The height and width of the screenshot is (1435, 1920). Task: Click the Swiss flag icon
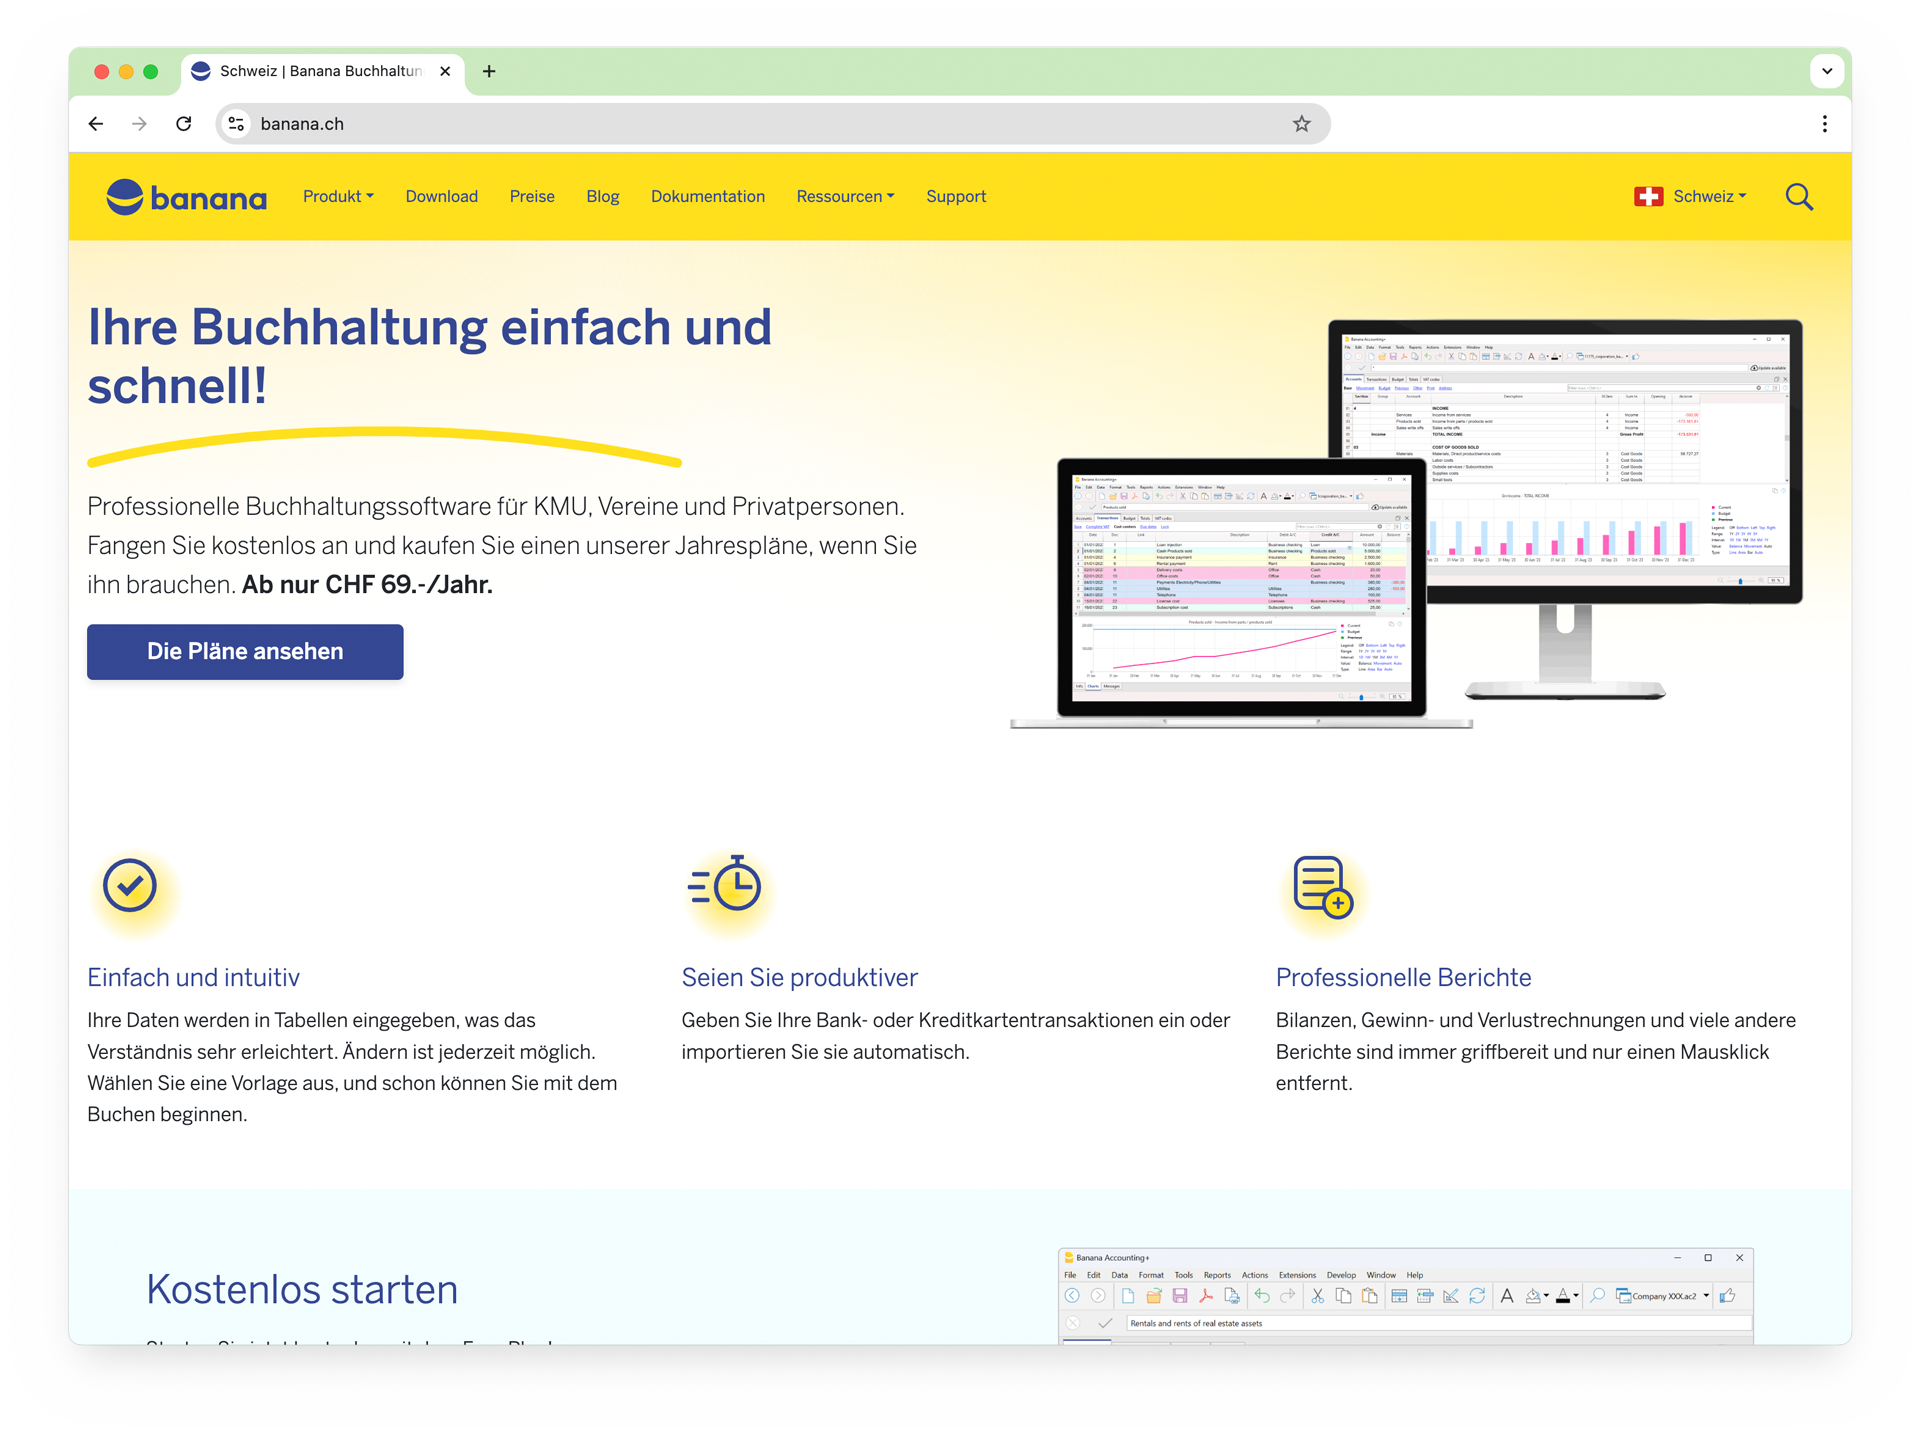coord(1648,197)
